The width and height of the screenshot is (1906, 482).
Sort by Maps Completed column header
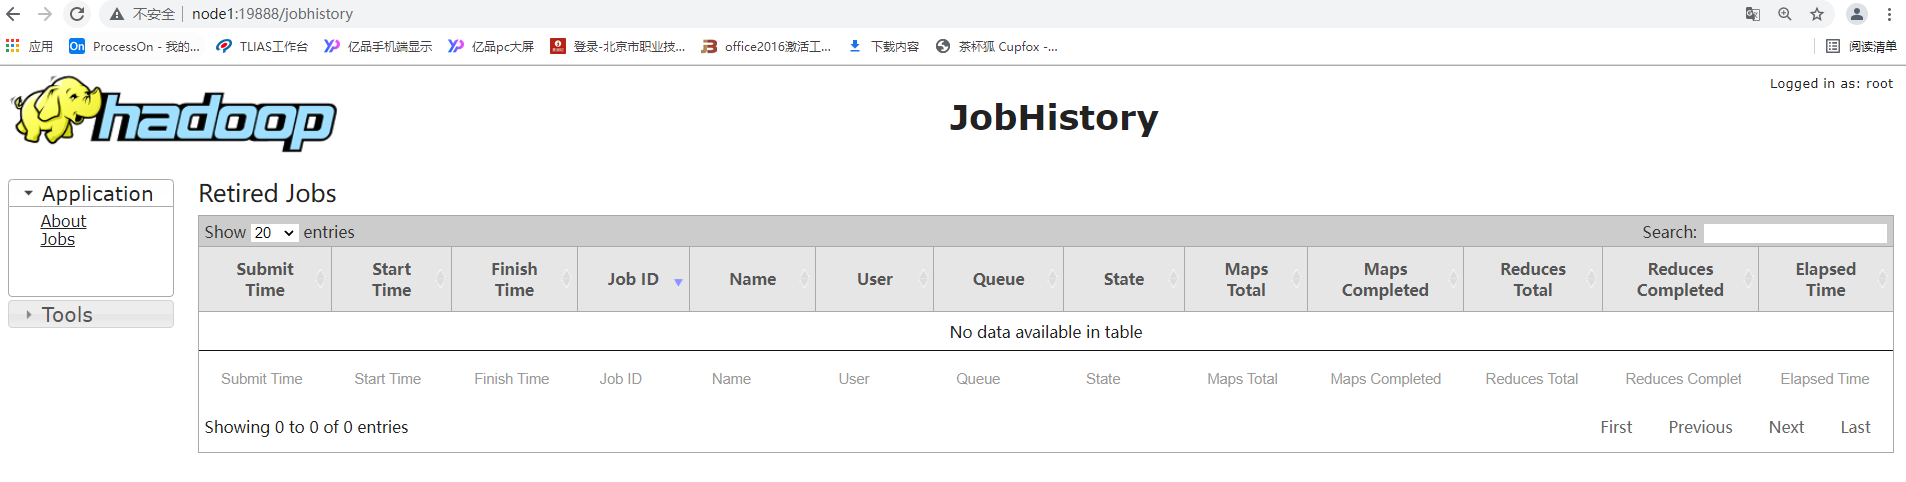coord(1385,279)
